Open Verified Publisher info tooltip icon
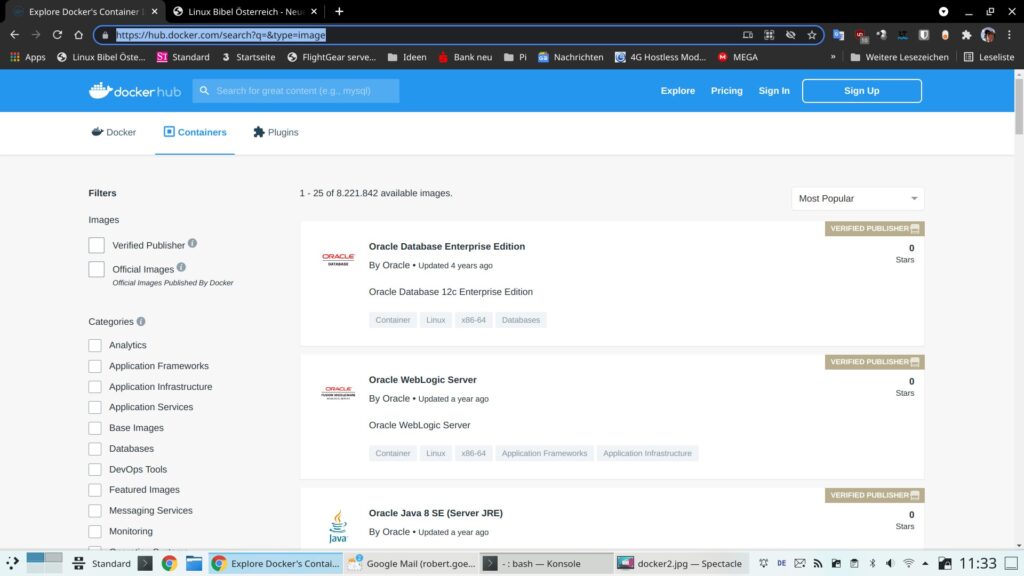Viewport: 1024px width, 576px height. (193, 243)
